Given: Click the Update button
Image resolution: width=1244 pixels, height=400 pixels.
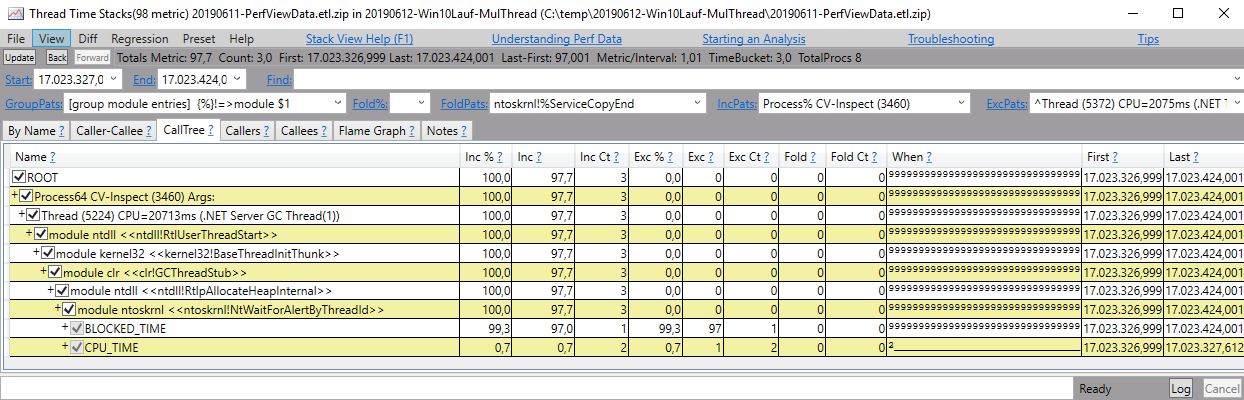Looking at the screenshot, I should click(x=20, y=57).
